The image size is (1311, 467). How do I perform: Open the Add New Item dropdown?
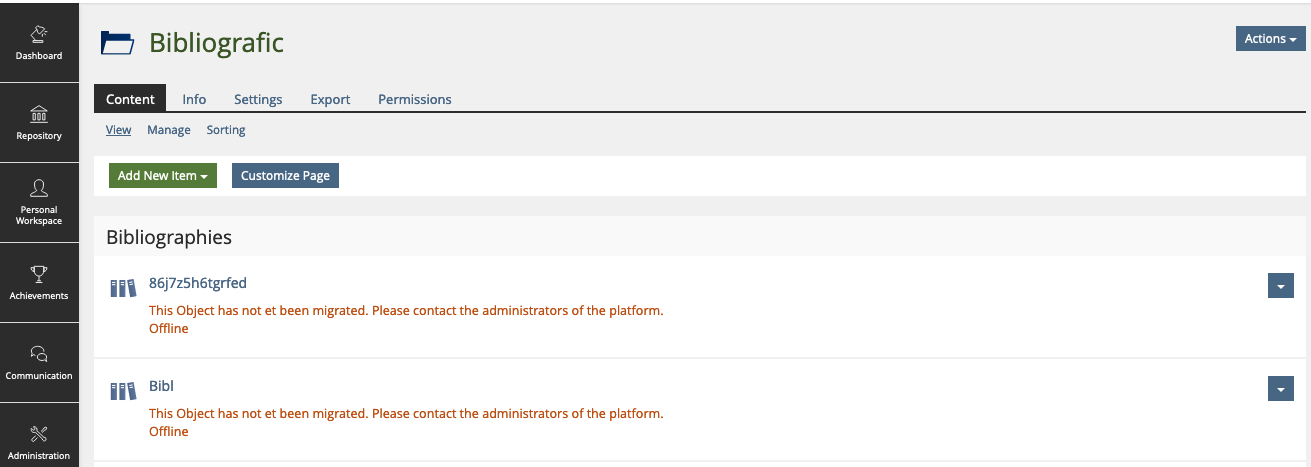coord(162,175)
